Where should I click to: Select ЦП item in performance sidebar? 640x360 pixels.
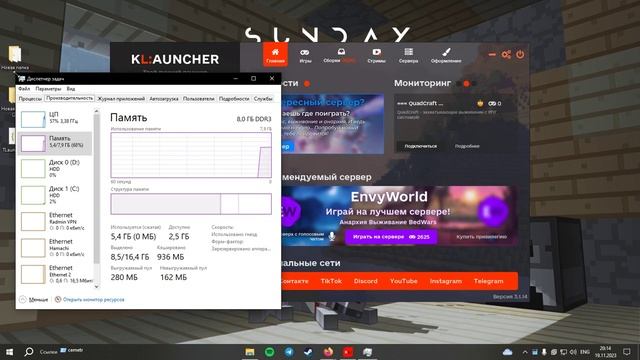(55, 118)
